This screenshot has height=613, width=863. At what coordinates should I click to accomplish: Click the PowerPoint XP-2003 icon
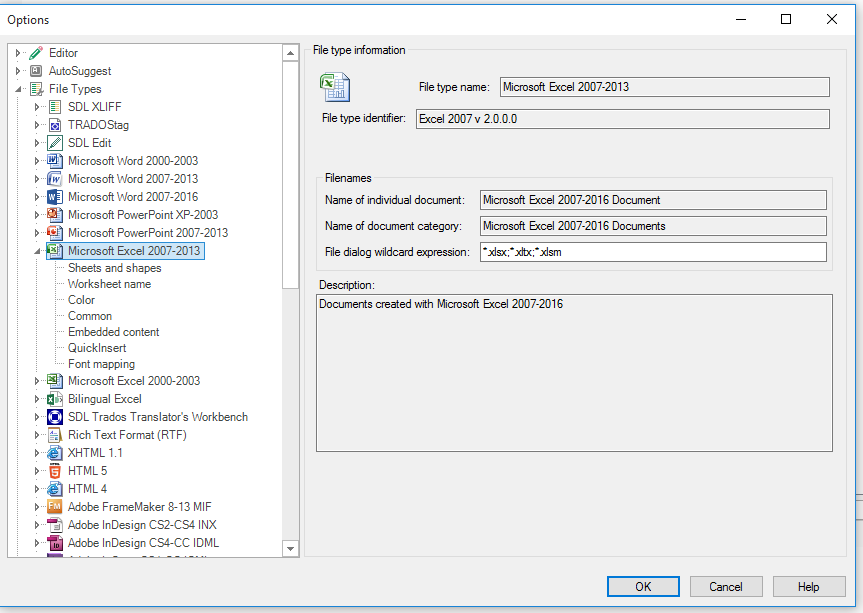coord(55,215)
